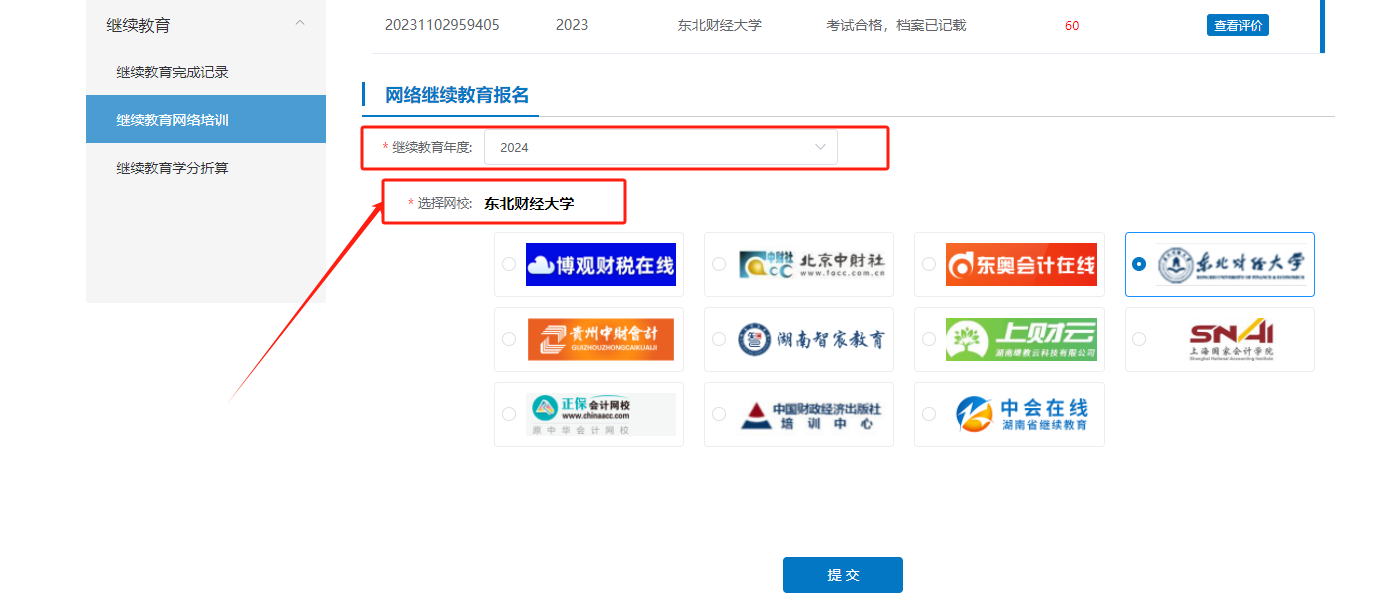
Task: Open 继续教育完成记录 in the sidebar
Action: (173, 72)
